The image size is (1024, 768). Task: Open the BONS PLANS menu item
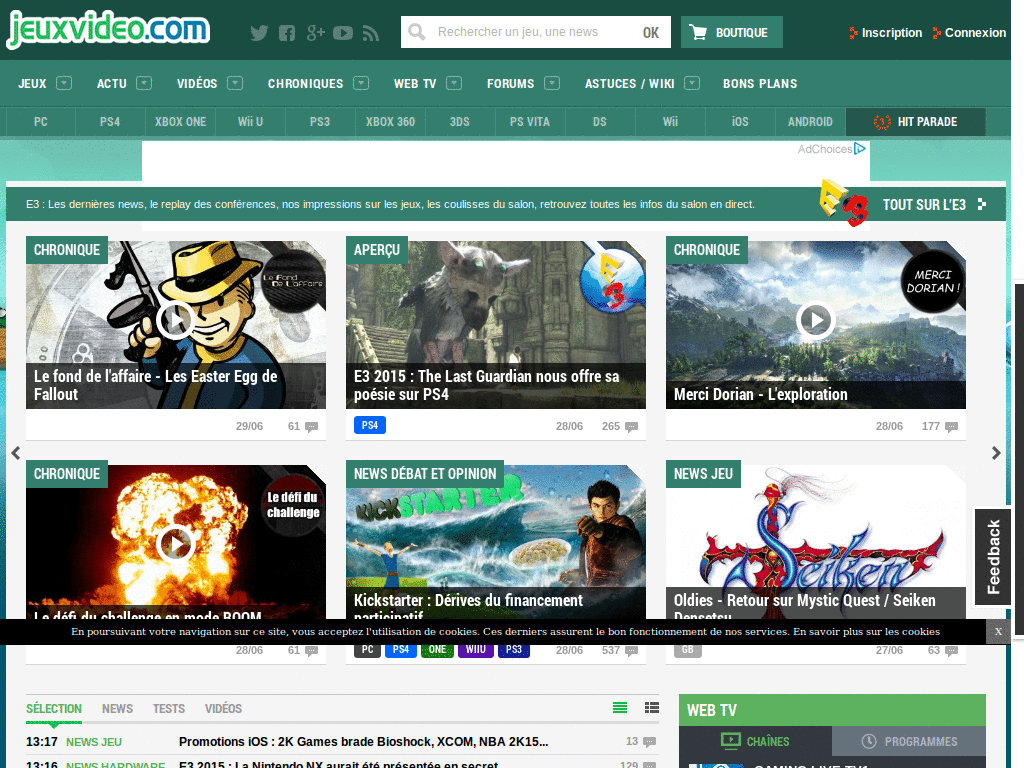point(760,84)
